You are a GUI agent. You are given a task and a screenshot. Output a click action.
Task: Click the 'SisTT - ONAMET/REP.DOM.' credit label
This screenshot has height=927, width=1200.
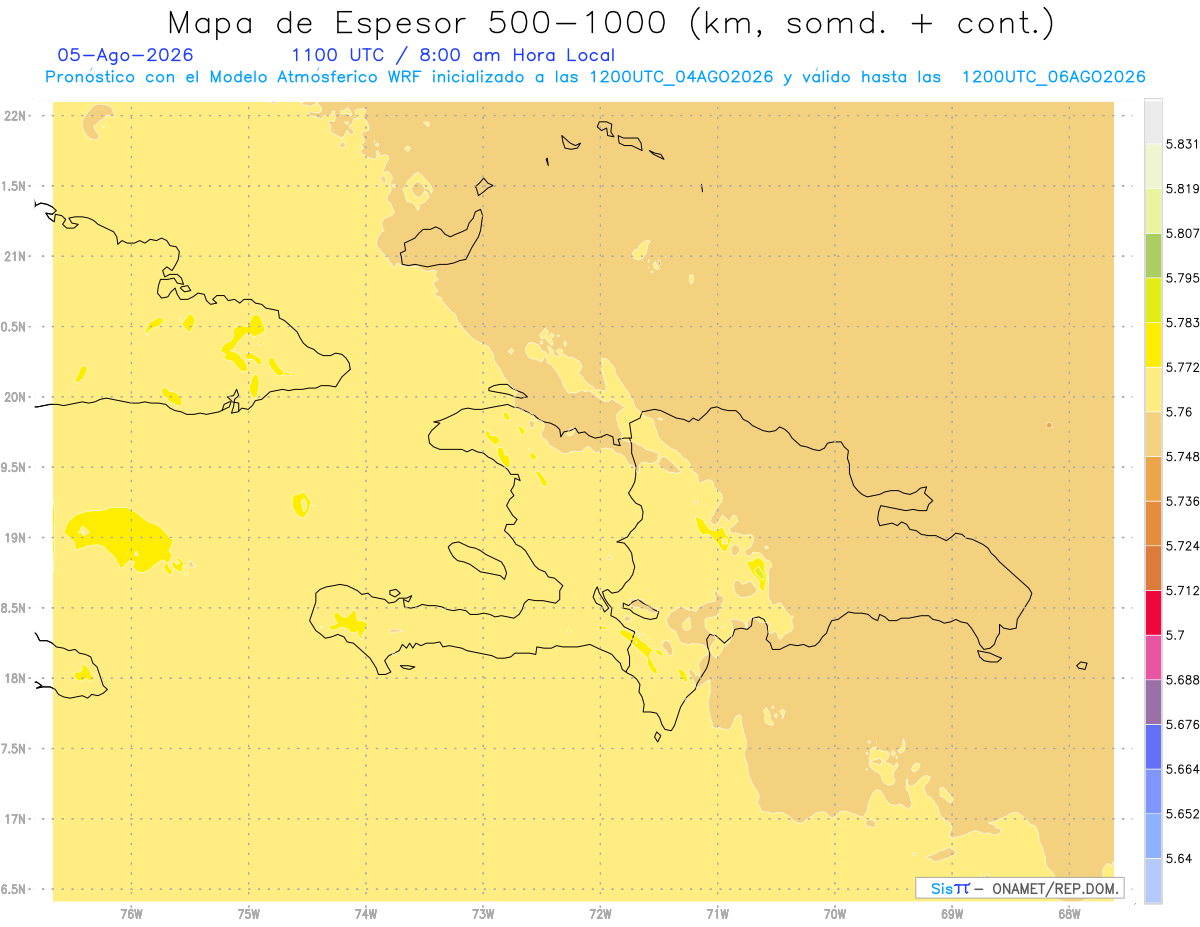click(1019, 888)
